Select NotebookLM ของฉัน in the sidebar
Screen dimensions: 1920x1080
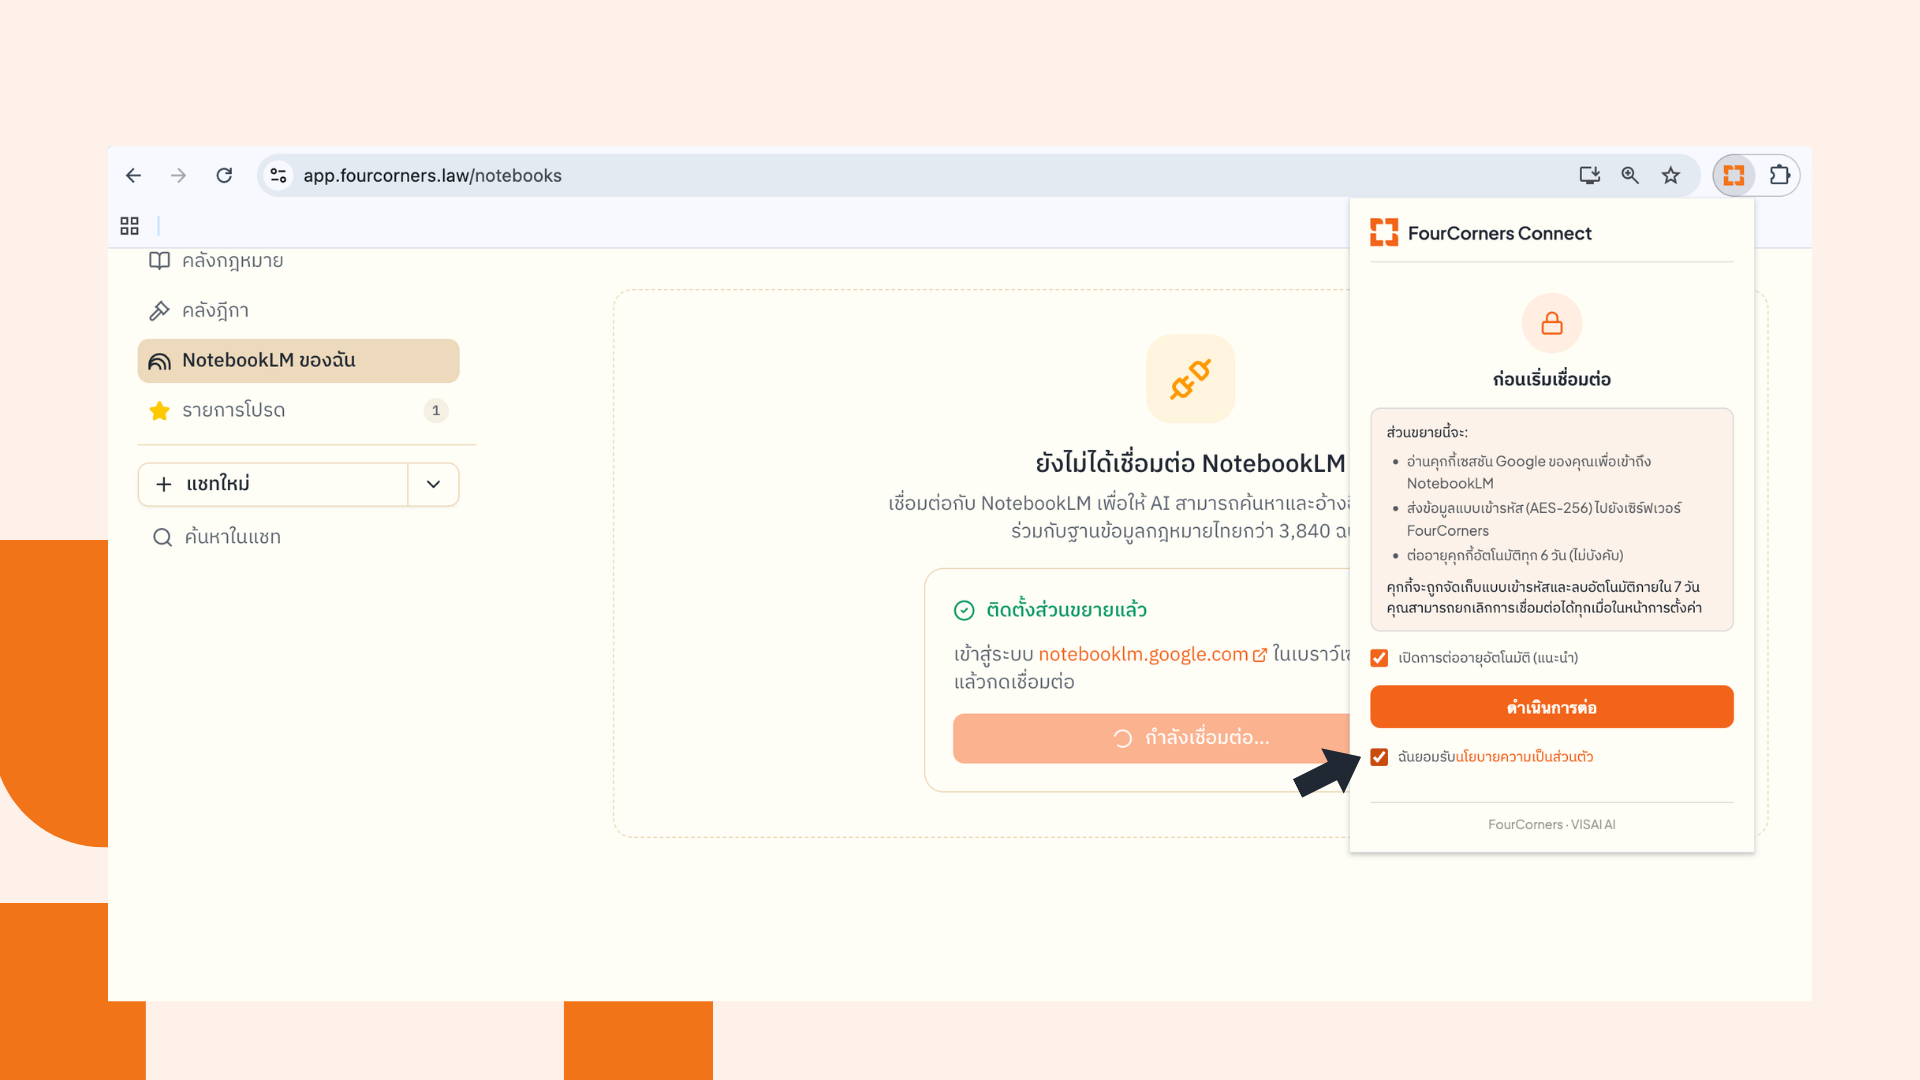pyautogui.click(x=298, y=361)
